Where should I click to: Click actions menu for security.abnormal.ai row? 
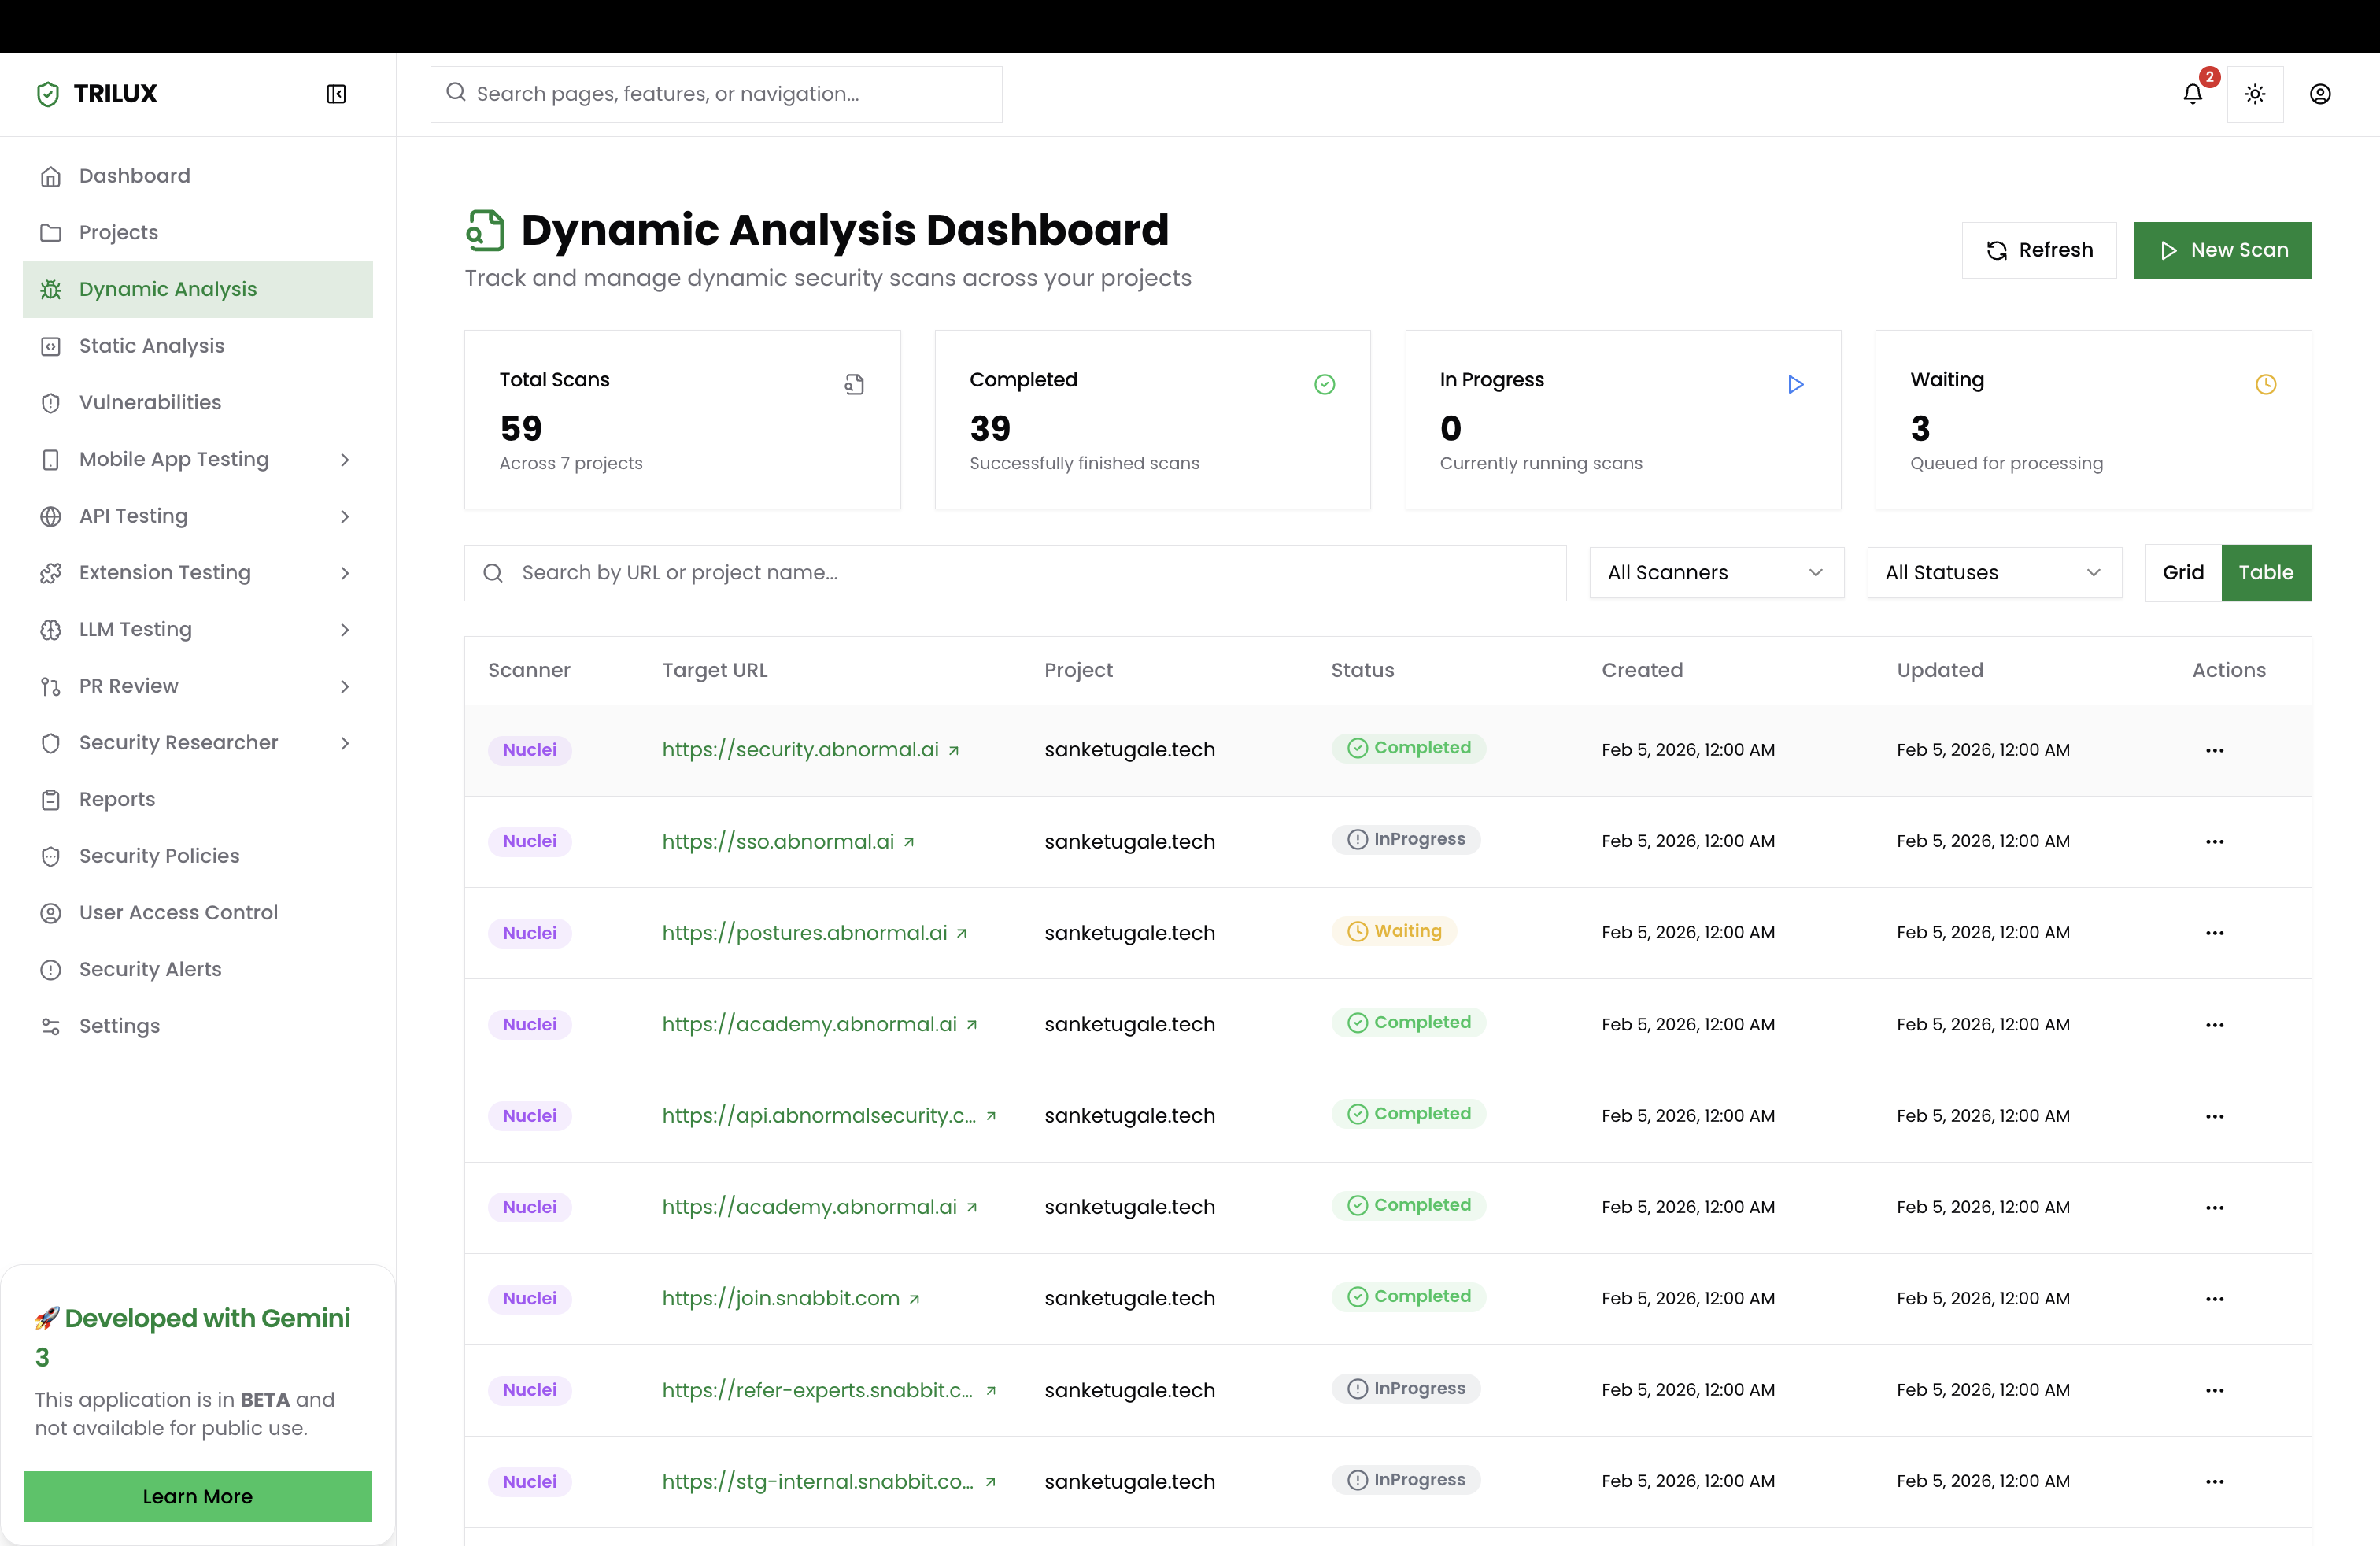coord(2214,750)
